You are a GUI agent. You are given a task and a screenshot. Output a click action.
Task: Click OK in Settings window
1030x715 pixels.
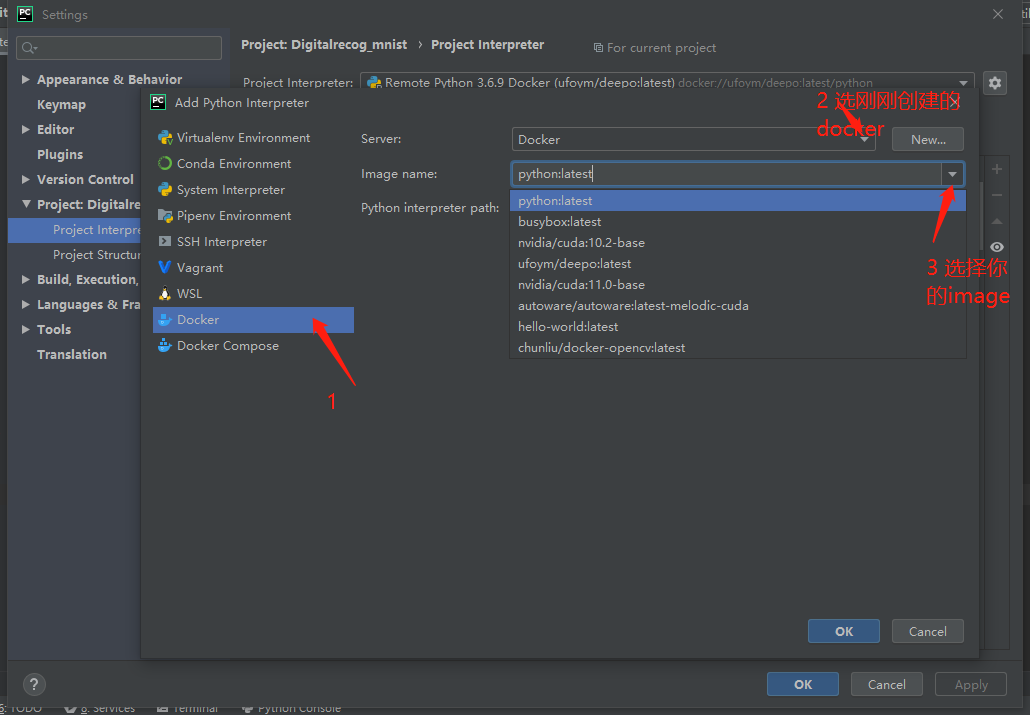tap(803, 685)
